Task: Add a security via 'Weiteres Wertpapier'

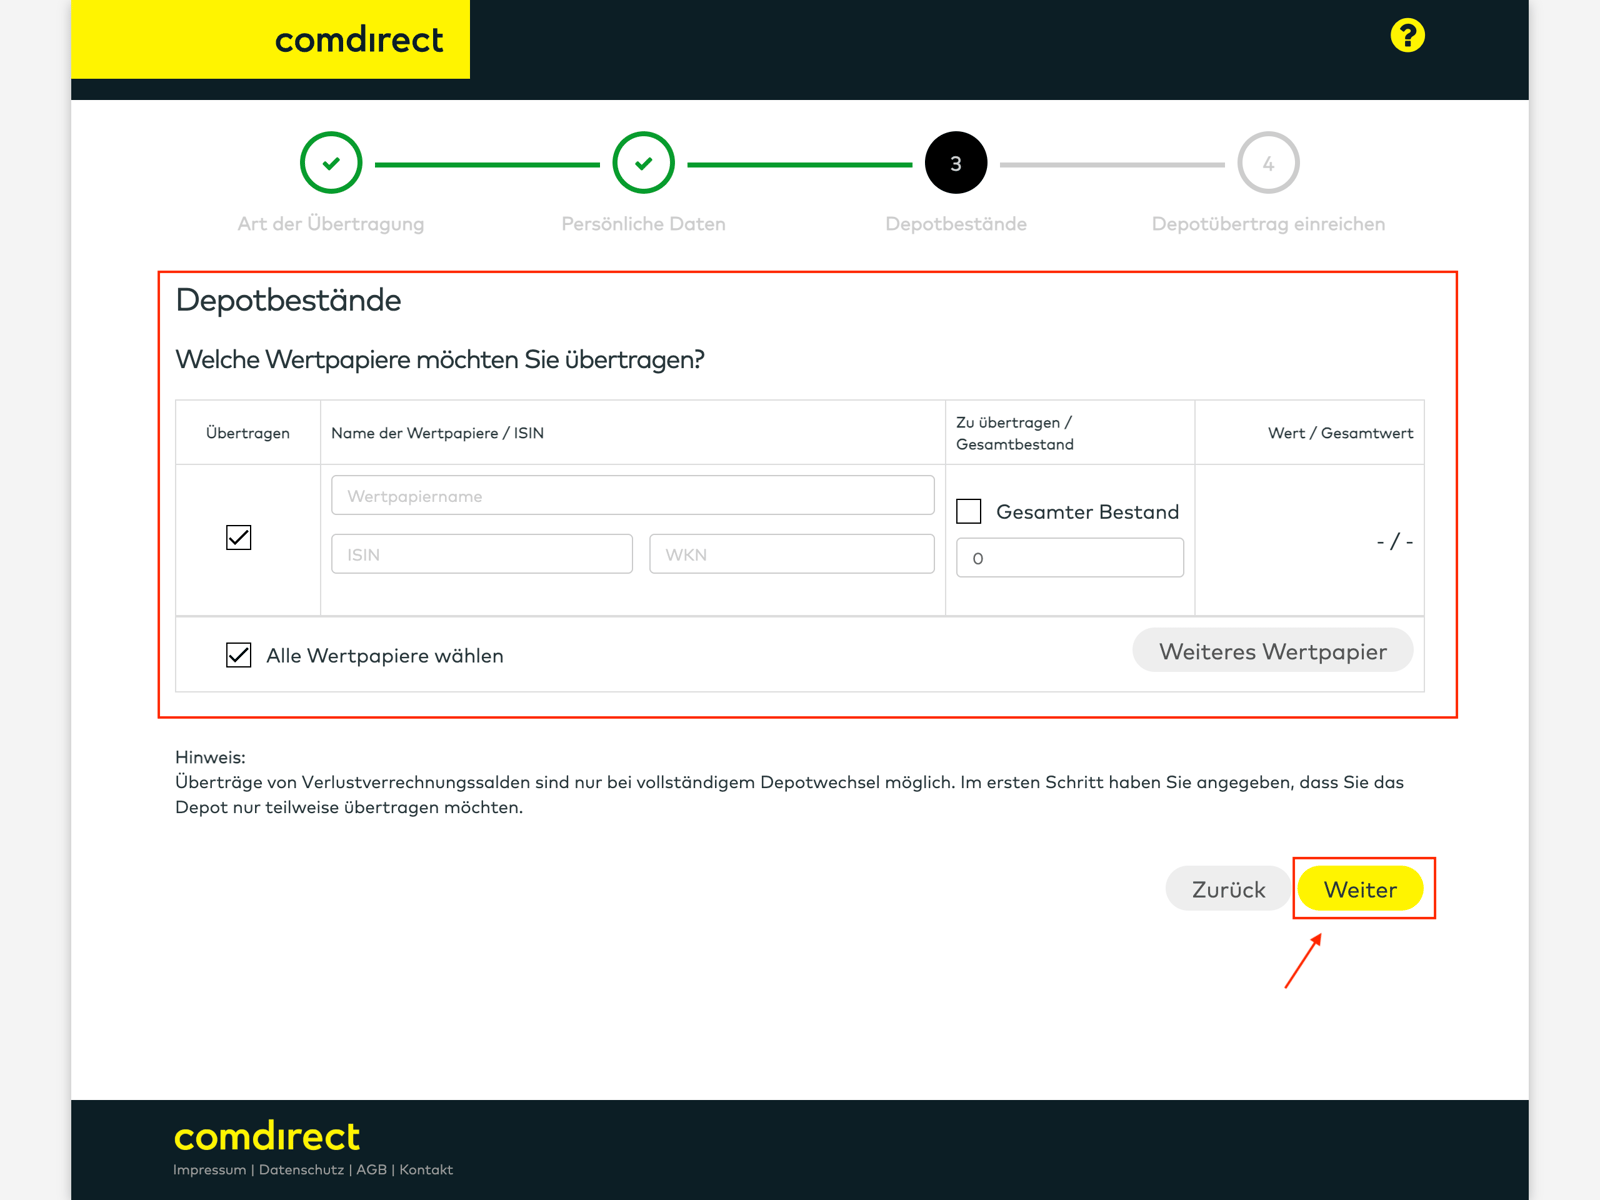Action: [x=1272, y=650]
